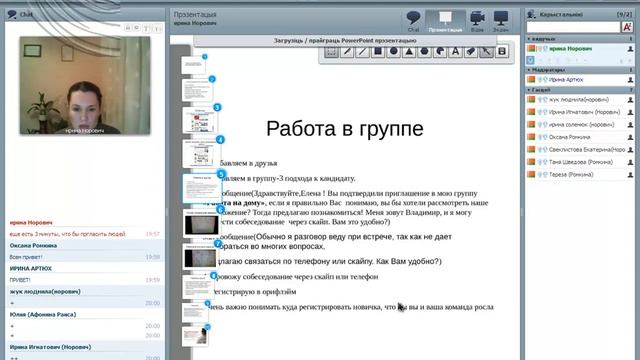Click chat message 'Всем привет!'
The width and height of the screenshot is (640, 360).
pos(26,257)
